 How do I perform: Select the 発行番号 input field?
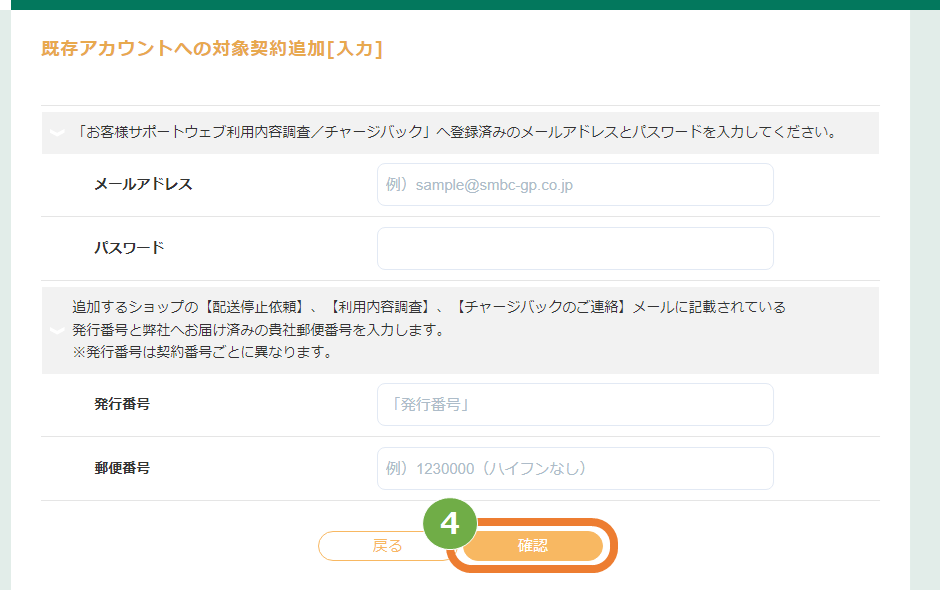575,405
